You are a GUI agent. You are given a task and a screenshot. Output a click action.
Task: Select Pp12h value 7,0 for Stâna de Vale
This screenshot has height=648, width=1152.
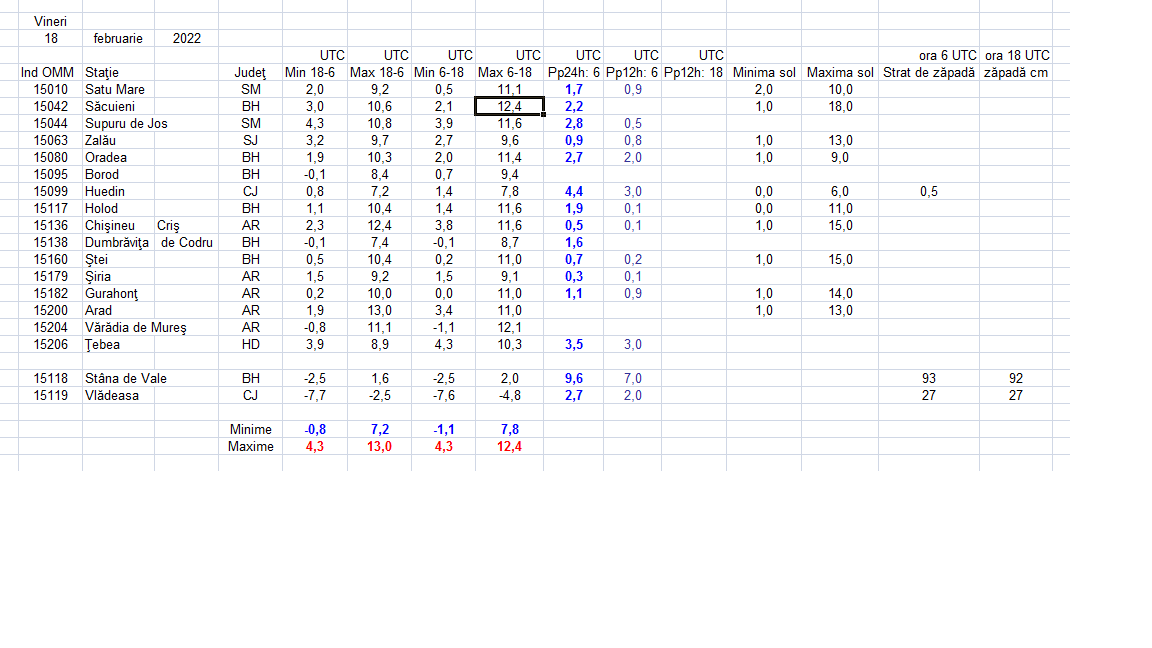pos(633,378)
